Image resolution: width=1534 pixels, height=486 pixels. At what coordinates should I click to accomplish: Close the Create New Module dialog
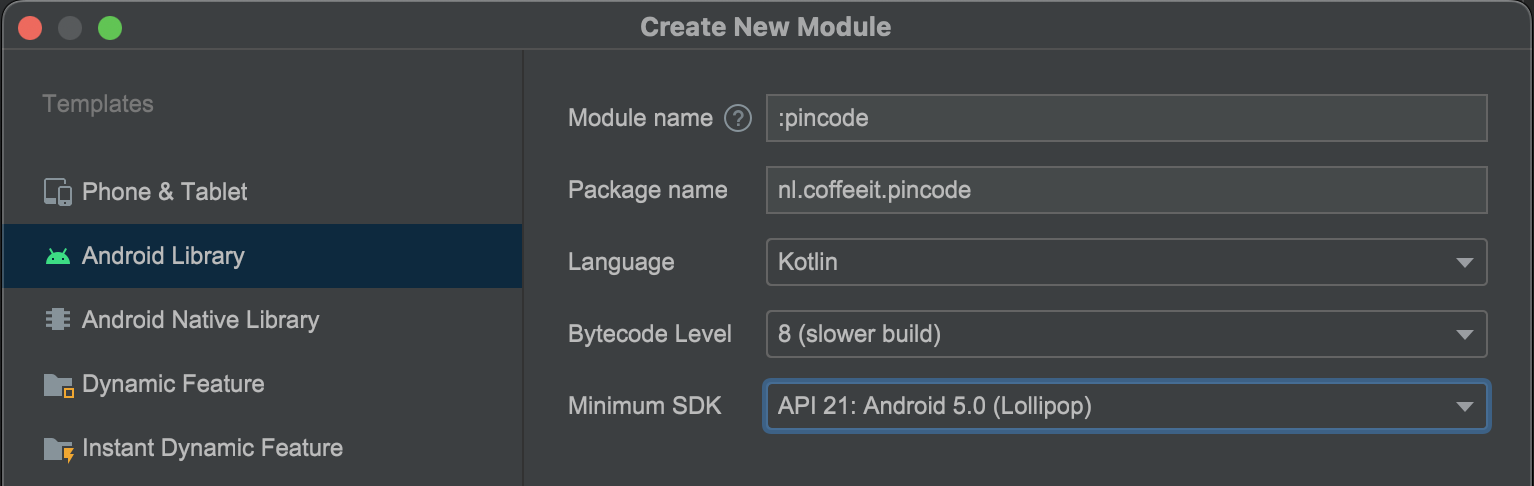pos(30,28)
